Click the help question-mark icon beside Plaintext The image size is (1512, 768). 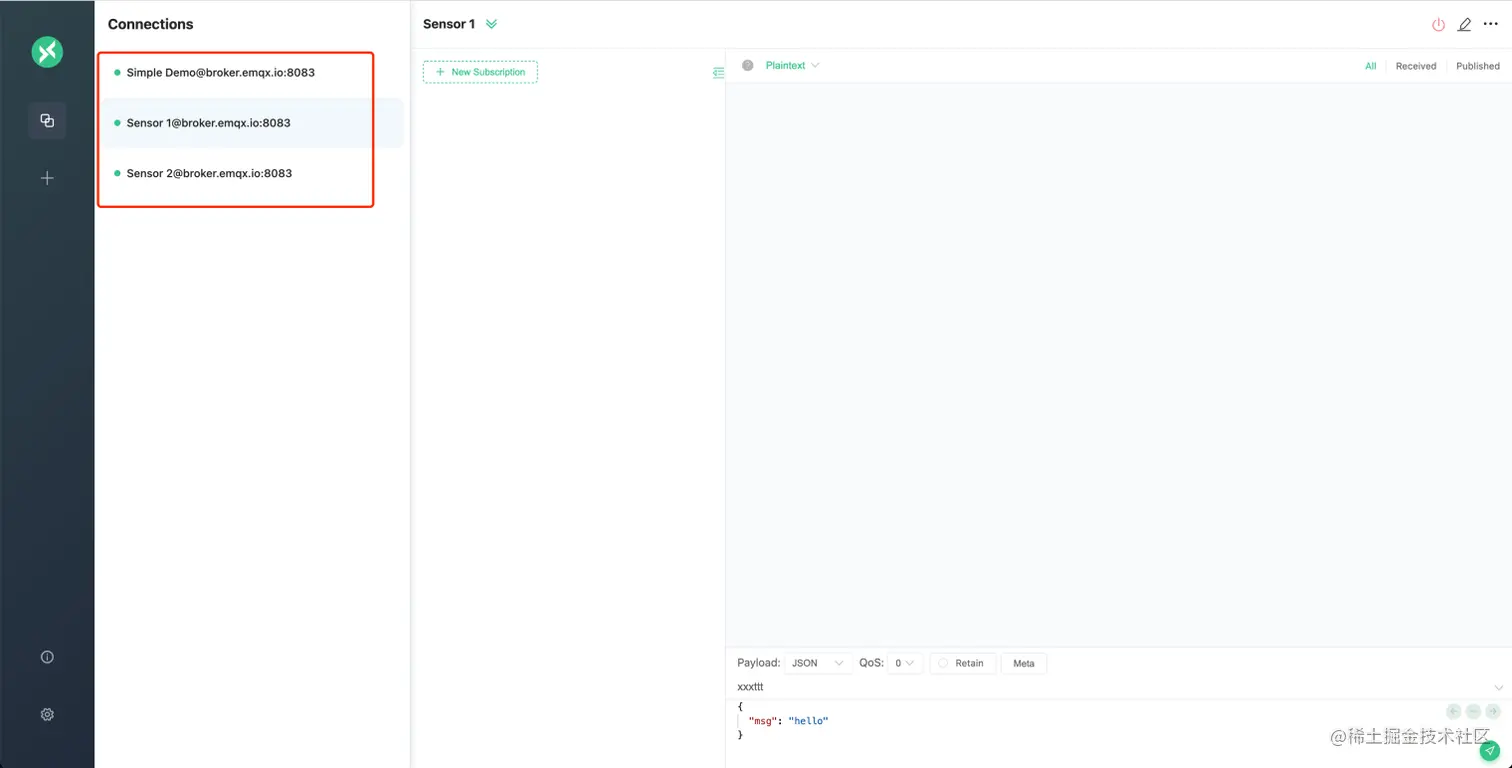(747, 65)
